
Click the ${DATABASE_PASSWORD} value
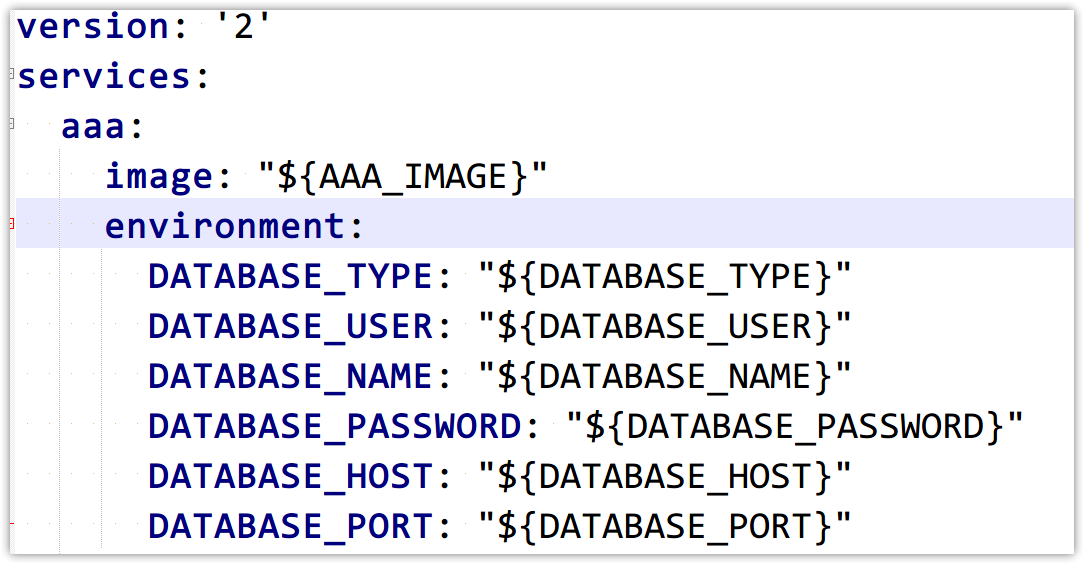click(795, 426)
